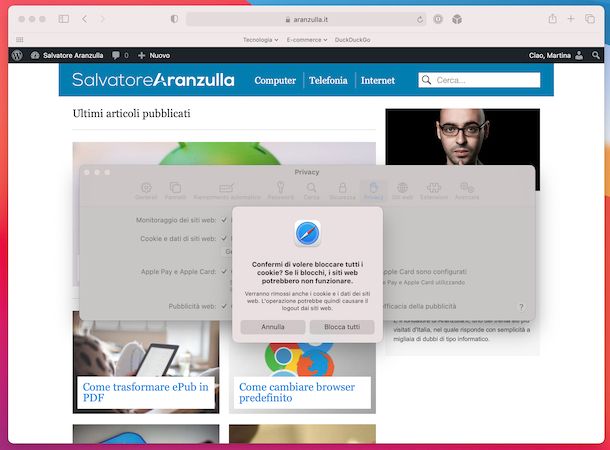Click the SalvatoreAranzulla site logo

(153, 80)
